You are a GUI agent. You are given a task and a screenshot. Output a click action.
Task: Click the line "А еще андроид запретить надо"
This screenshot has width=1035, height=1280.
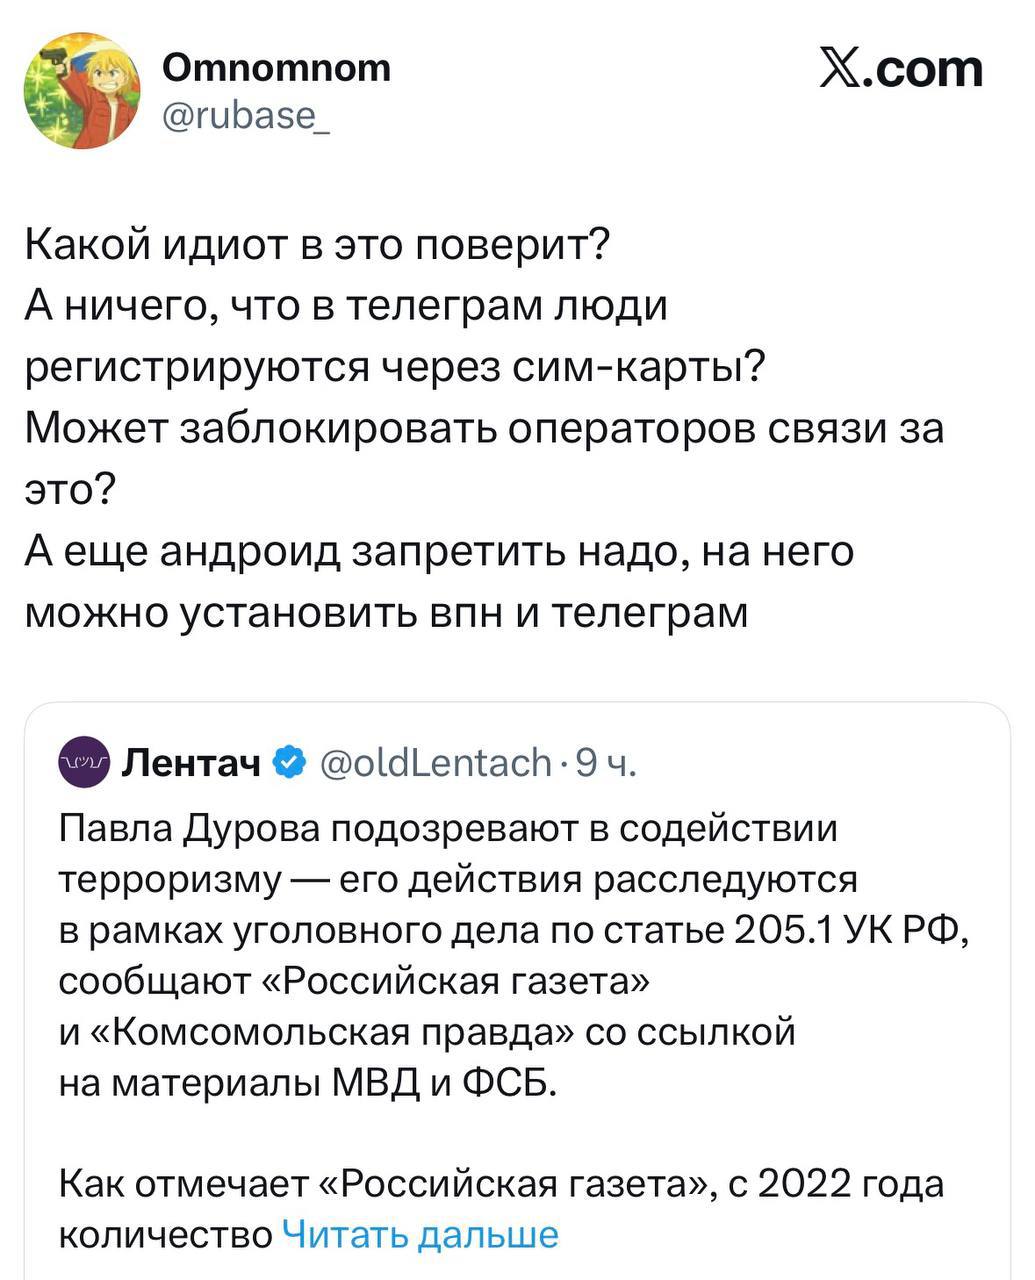coord(439,551)
